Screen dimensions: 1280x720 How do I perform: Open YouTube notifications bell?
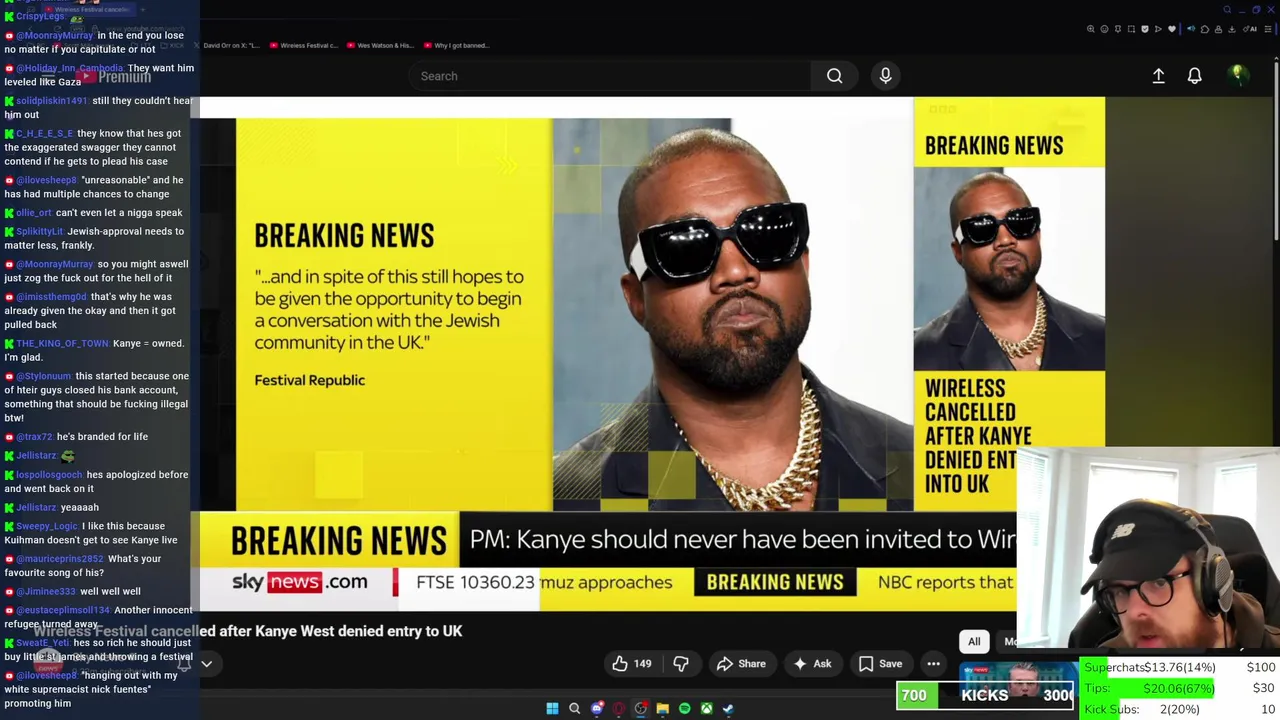1194,76
